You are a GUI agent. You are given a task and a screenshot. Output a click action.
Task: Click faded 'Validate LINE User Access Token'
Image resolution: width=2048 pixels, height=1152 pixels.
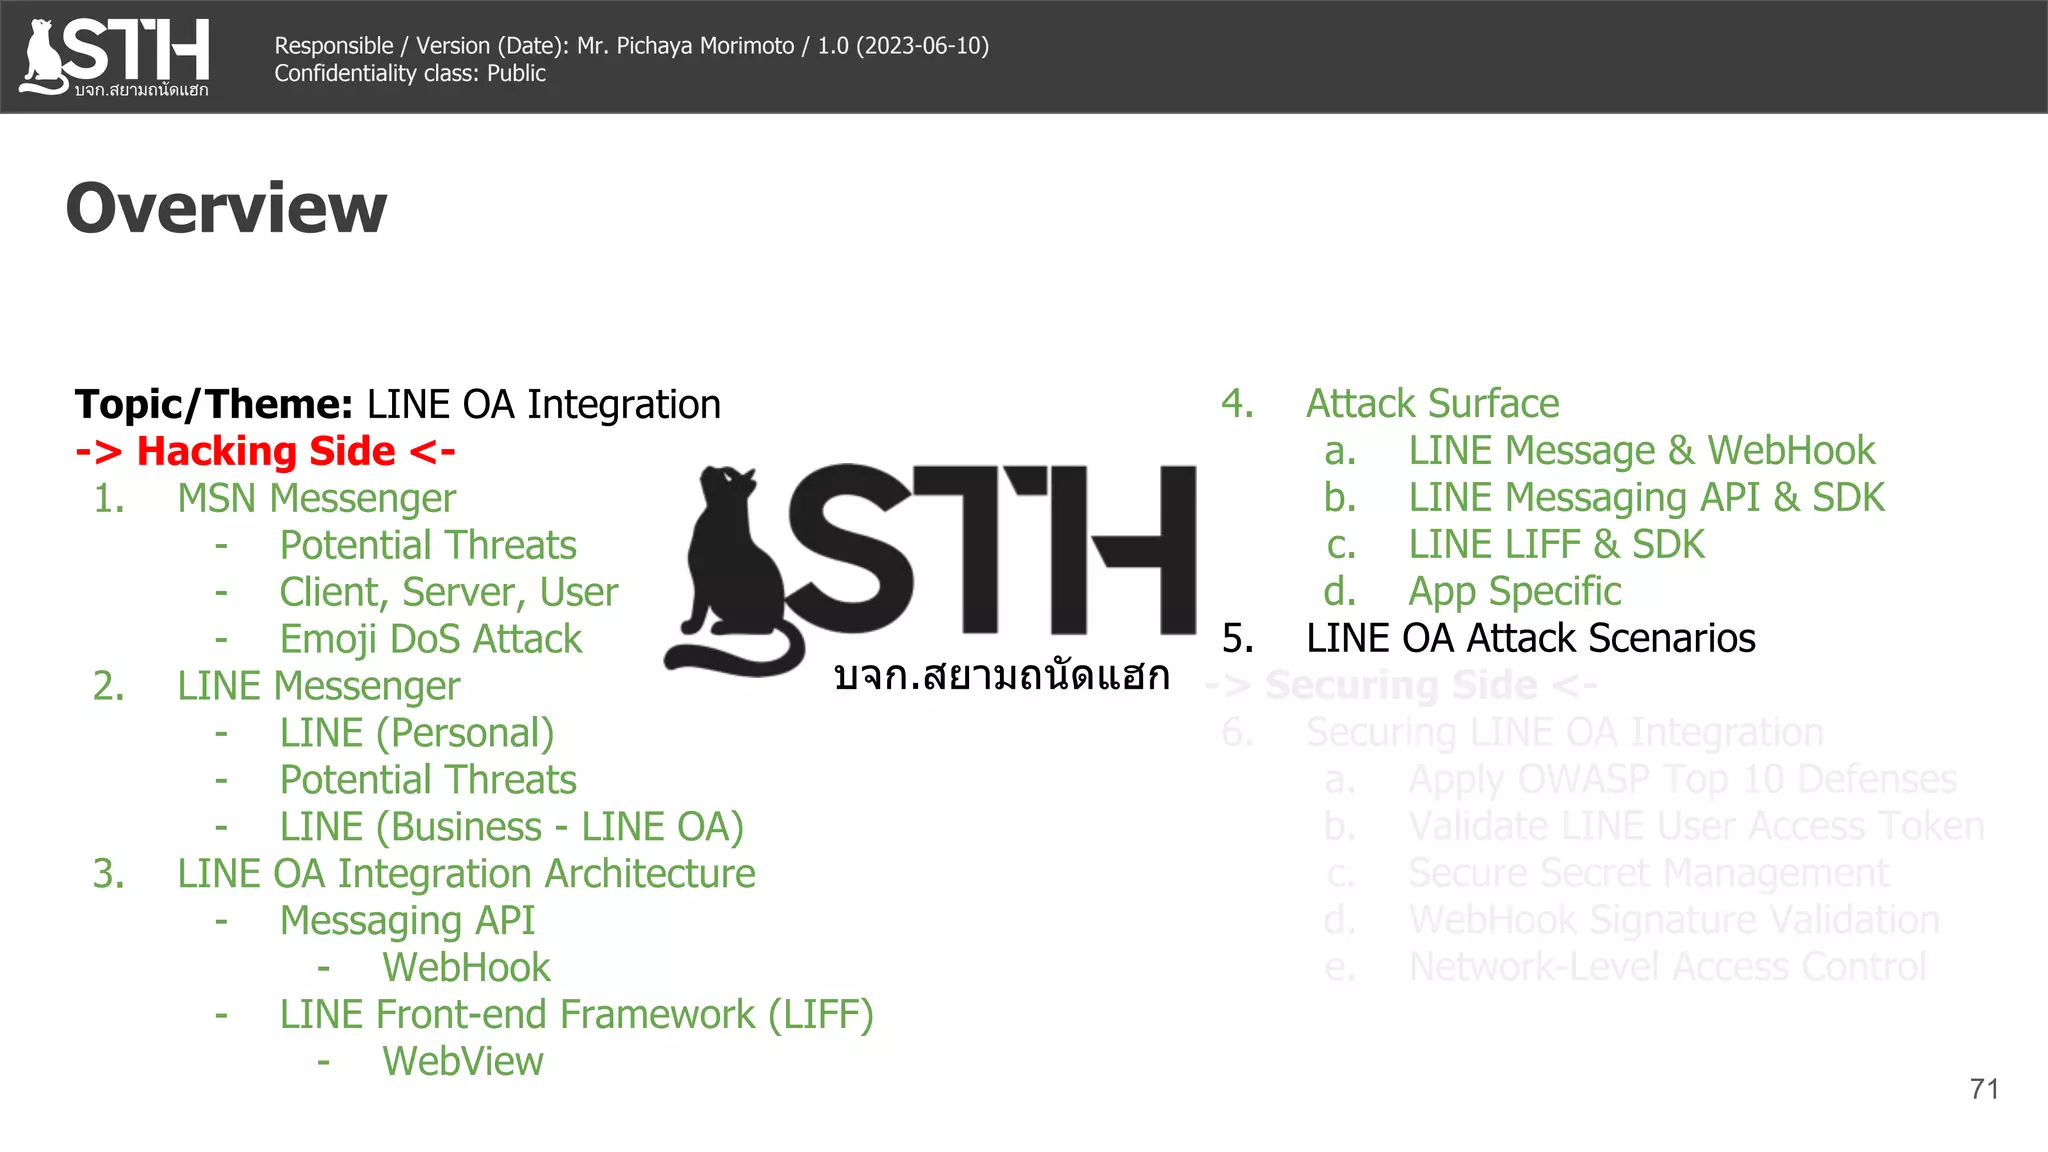point(1697,826)
